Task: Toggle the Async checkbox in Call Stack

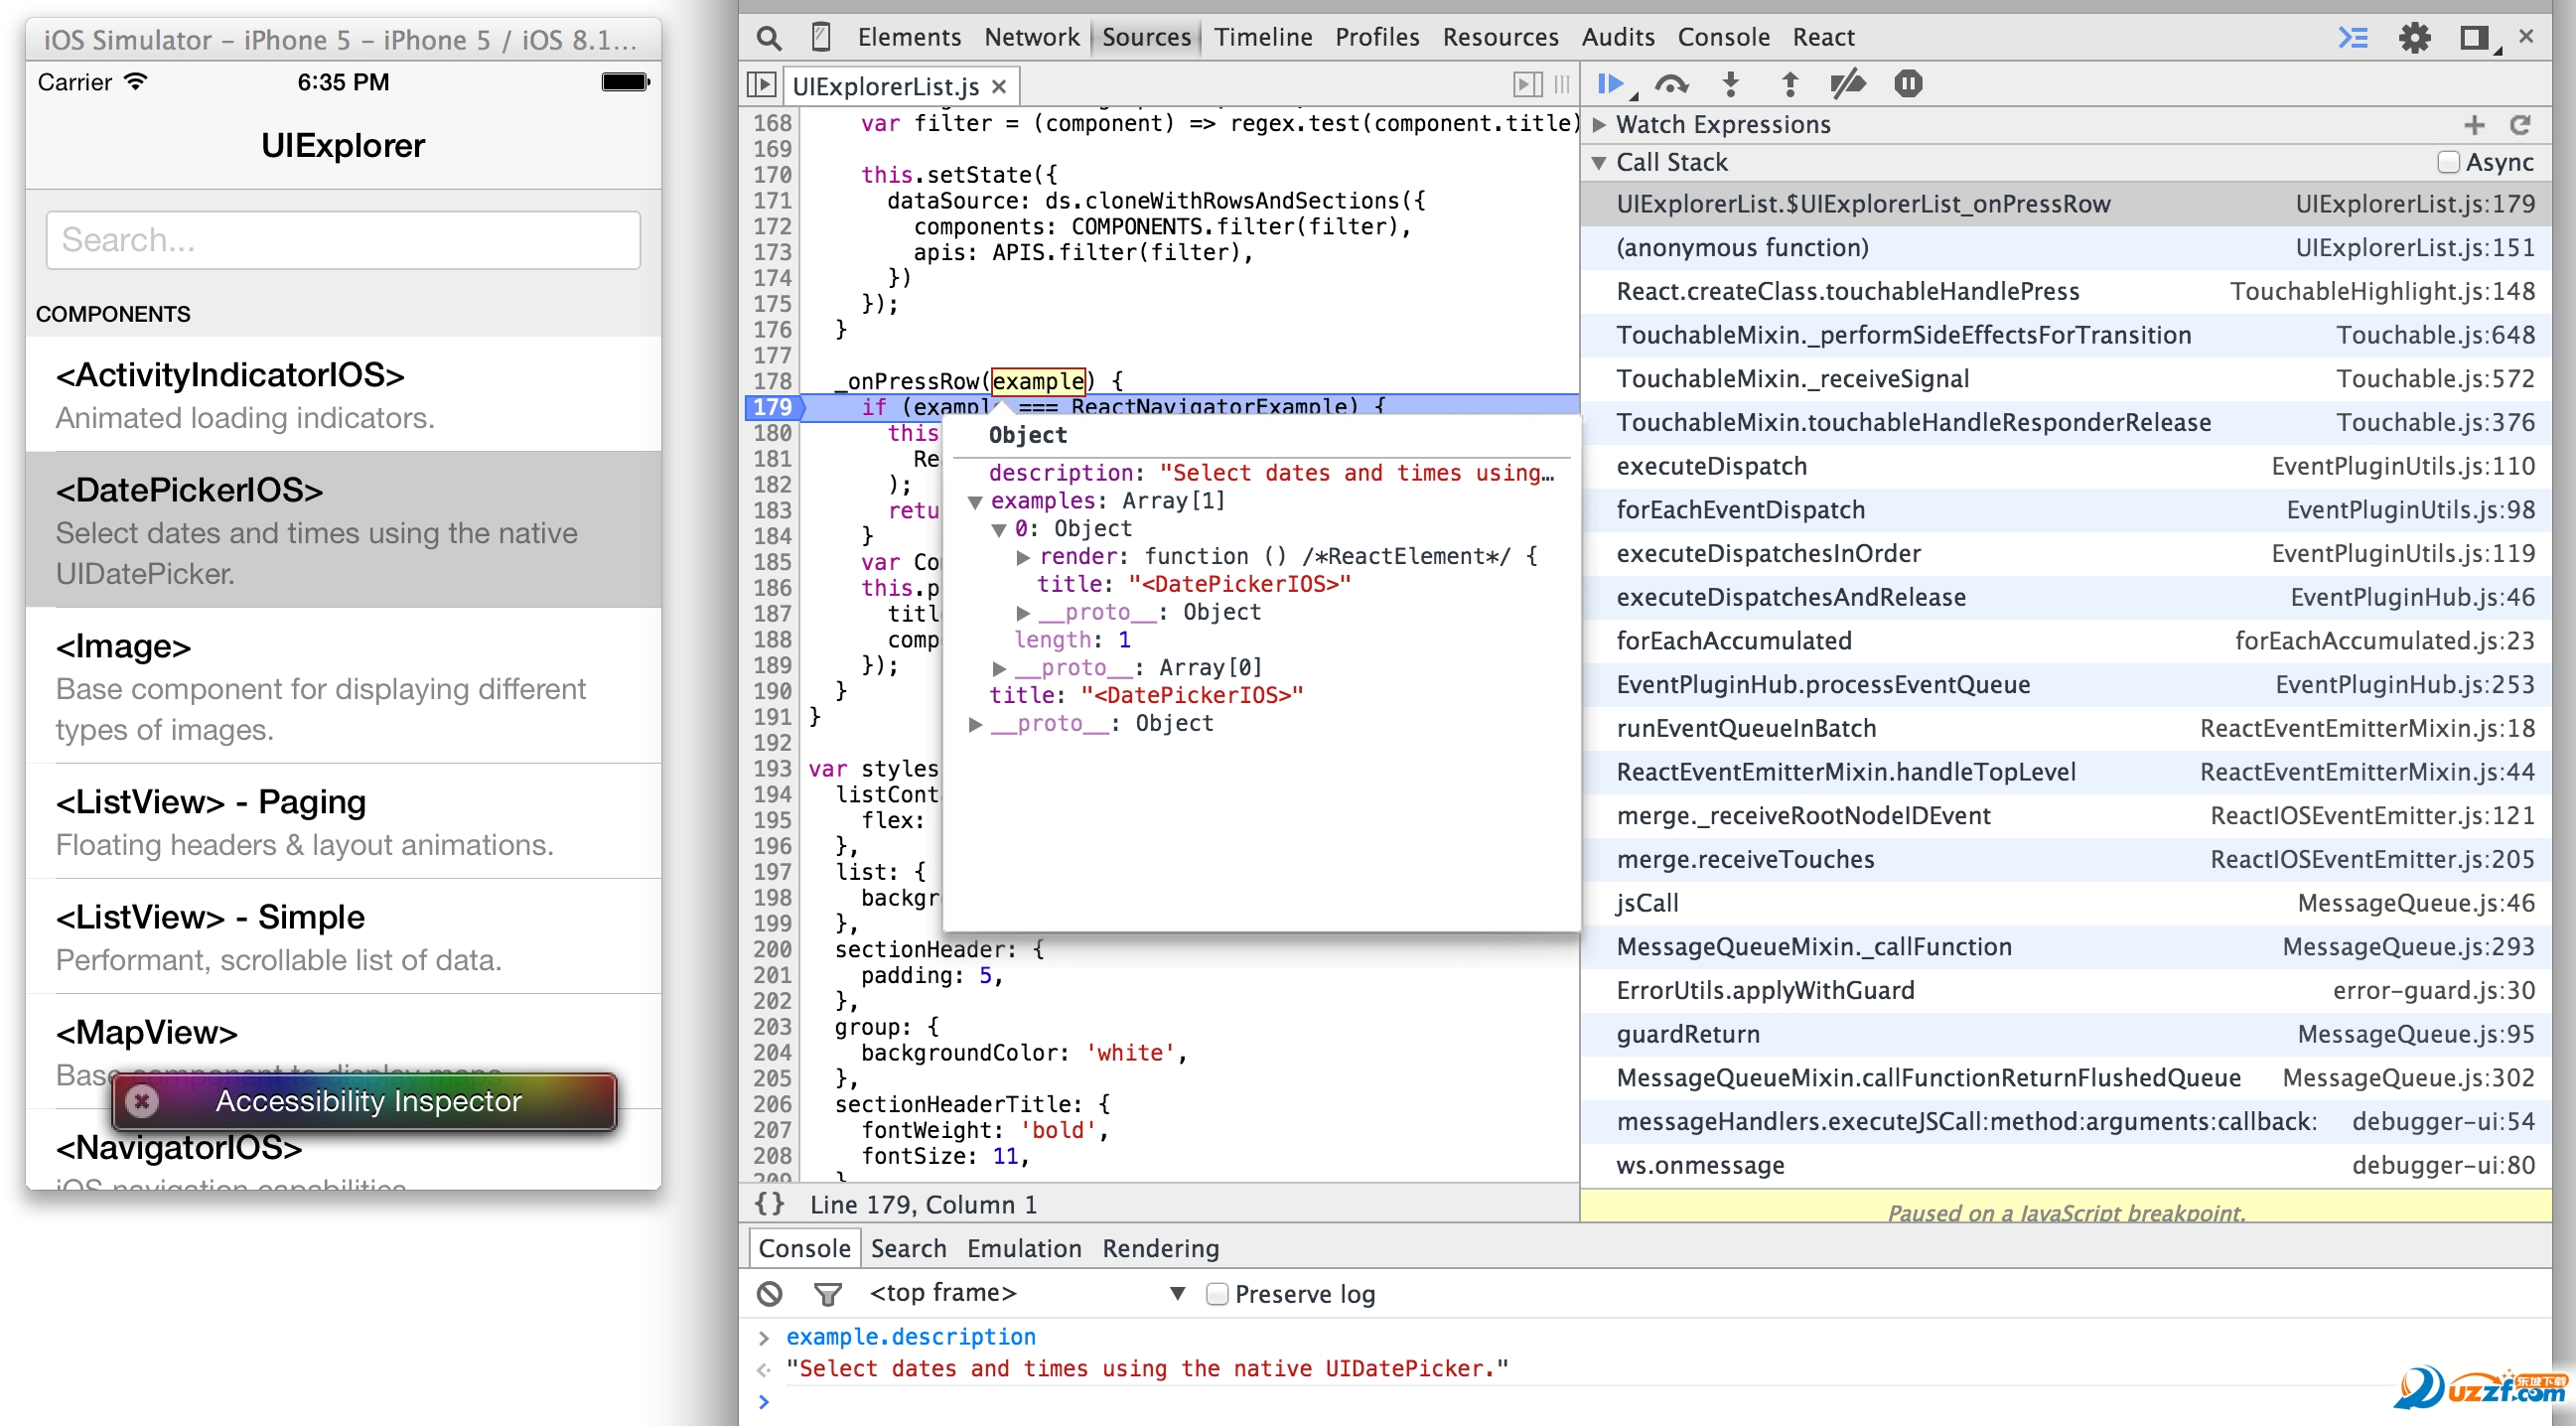Action: click(2446, 163)
